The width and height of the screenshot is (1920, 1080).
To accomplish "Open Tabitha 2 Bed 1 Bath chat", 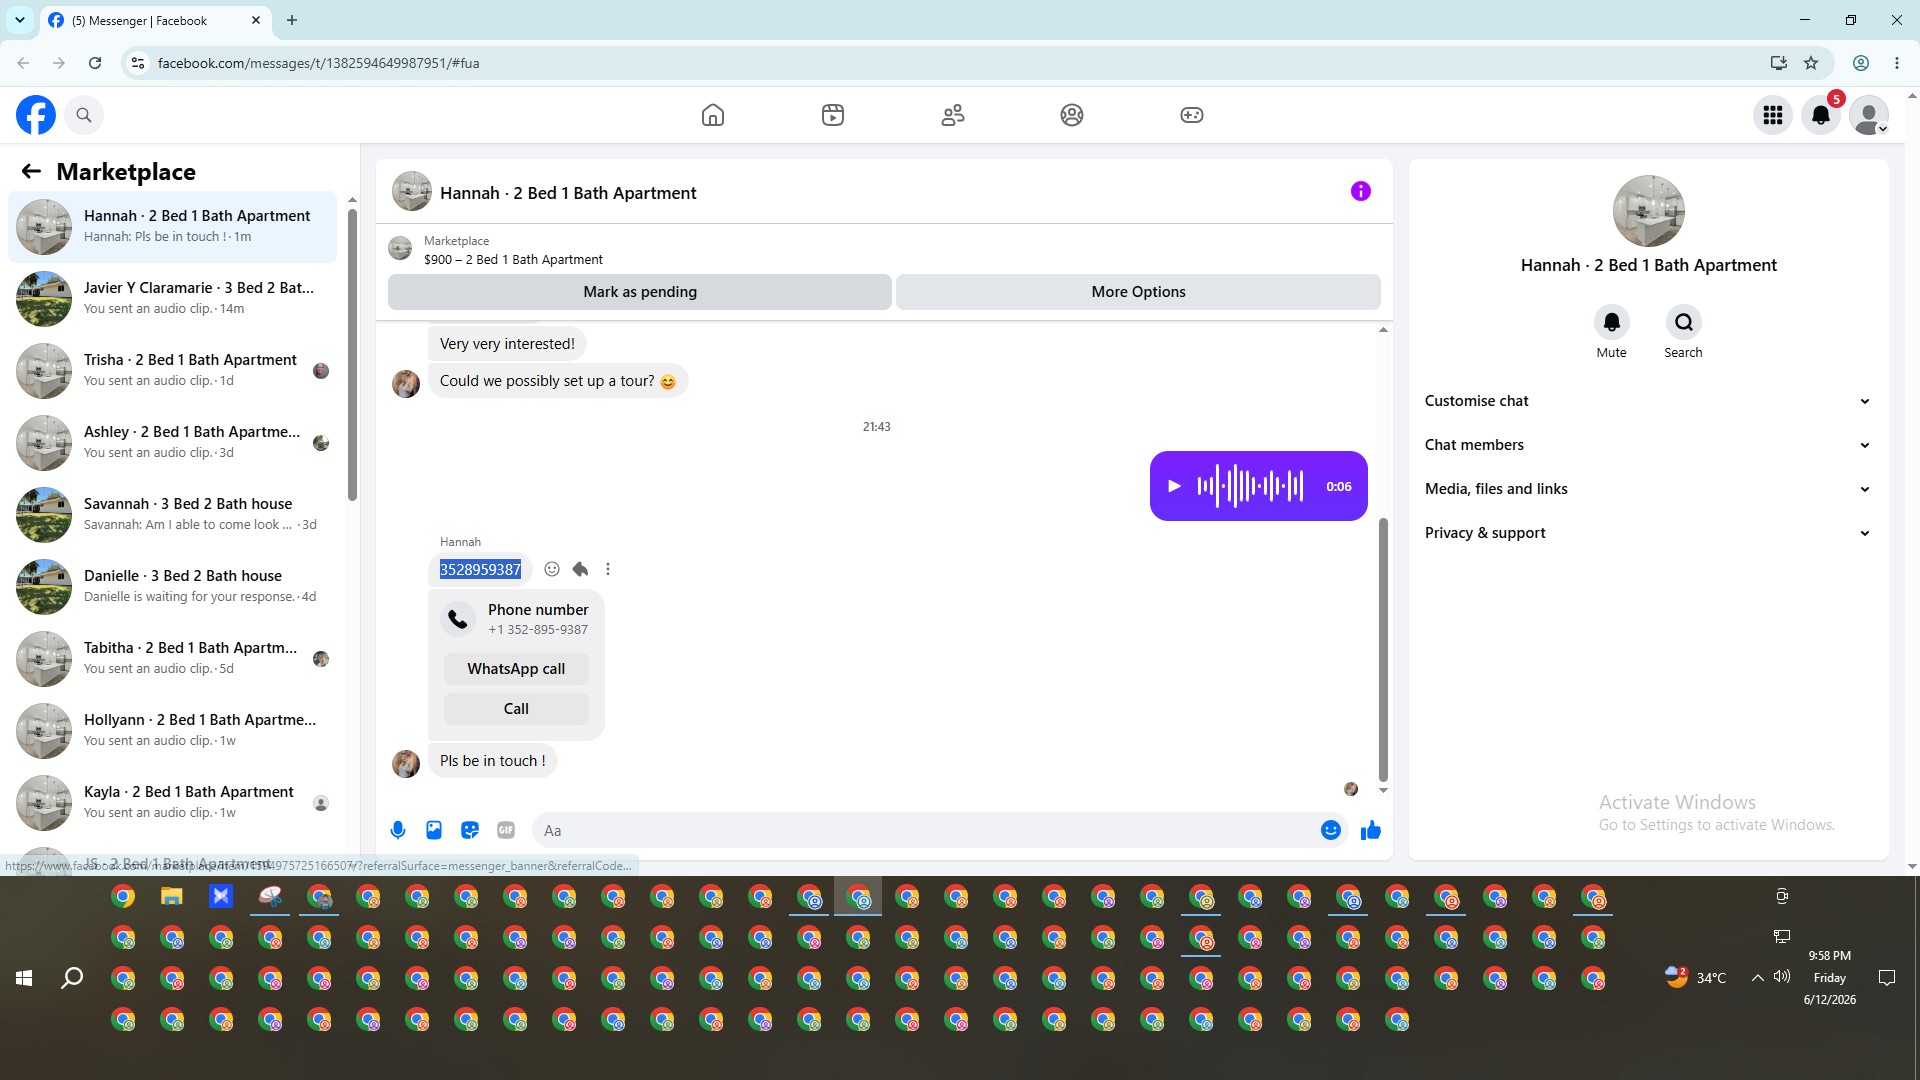I will (172, 658).
